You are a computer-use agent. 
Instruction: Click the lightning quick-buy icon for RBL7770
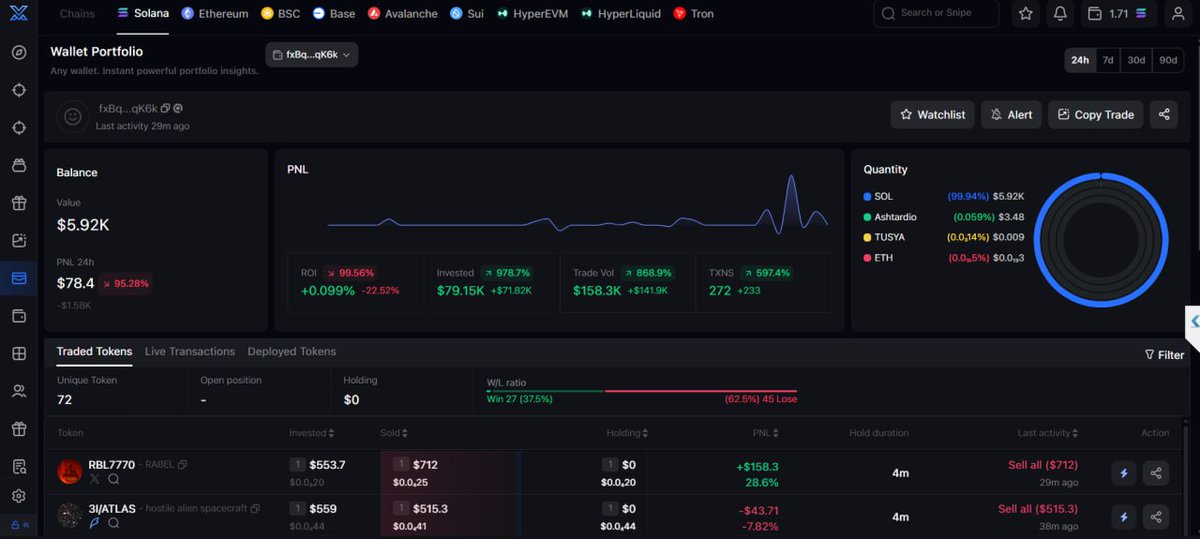click(x=1124, y=473)
